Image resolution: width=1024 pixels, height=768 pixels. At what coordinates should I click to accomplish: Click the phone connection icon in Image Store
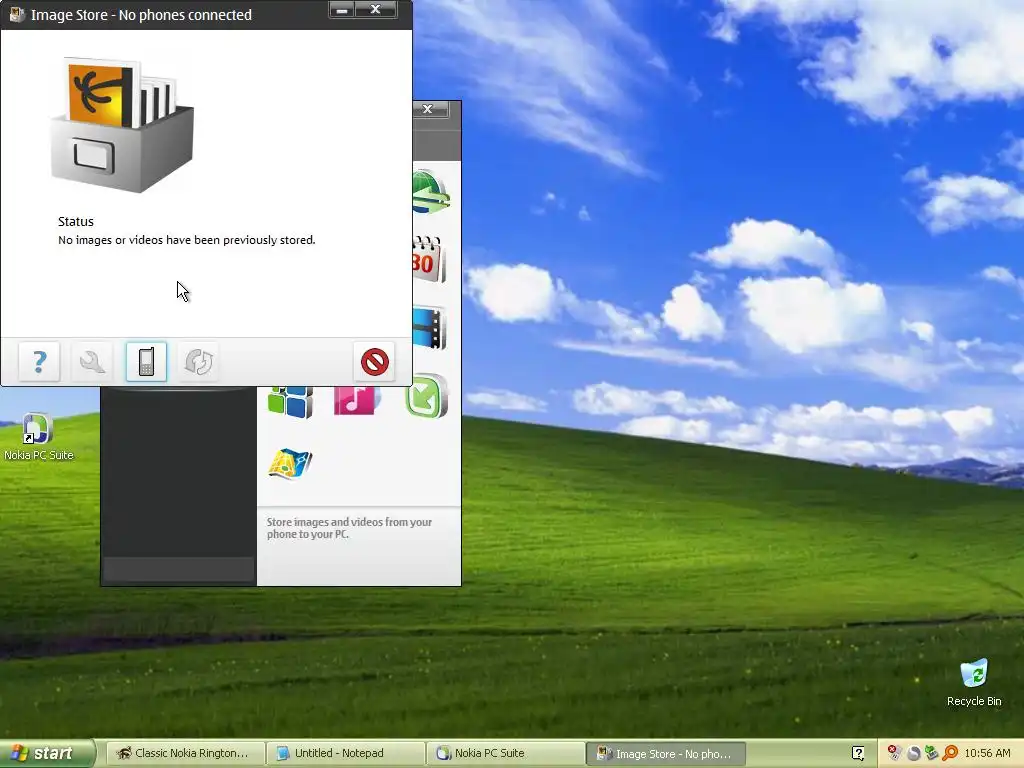(x=146, y=361)
